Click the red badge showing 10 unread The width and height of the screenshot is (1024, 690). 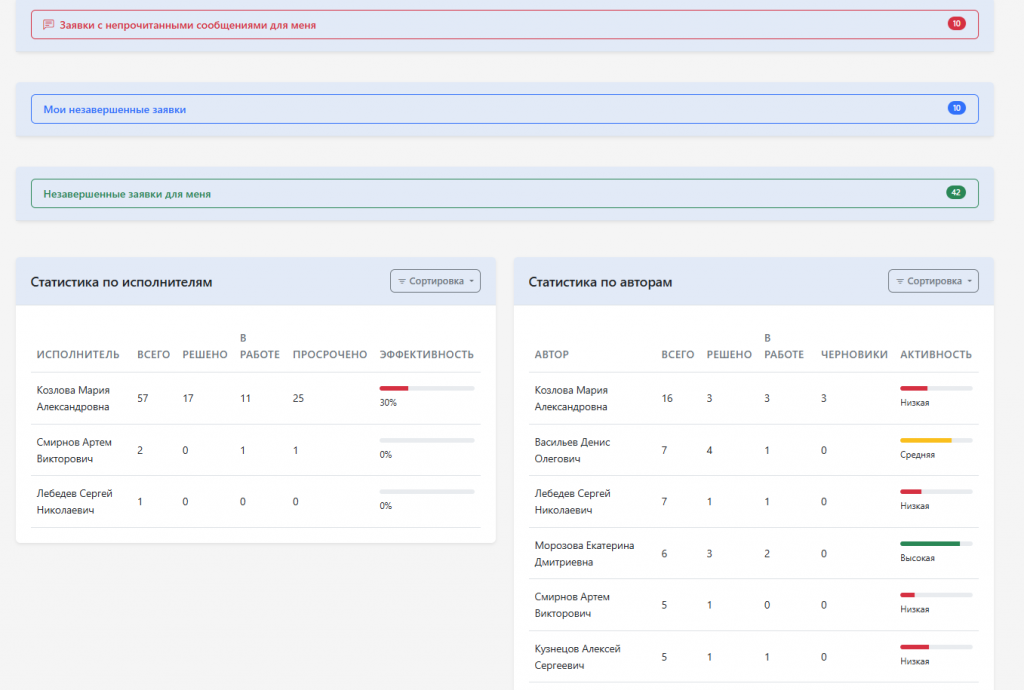pos(956,24)
